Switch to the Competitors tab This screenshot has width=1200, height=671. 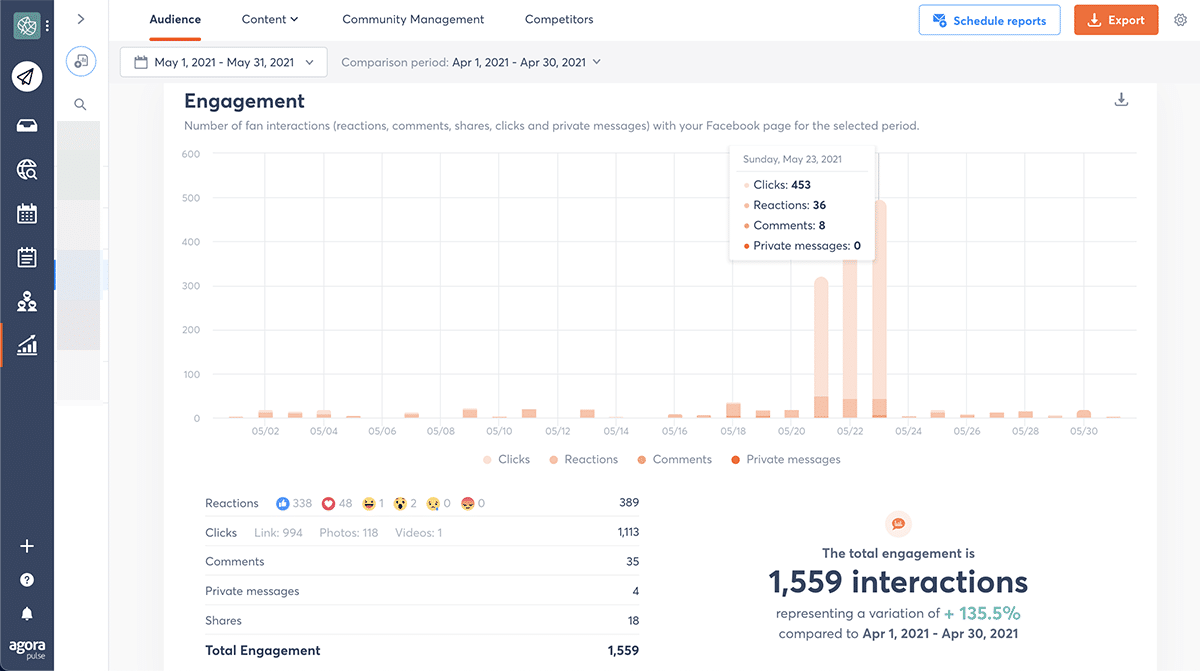pos(558,19)
